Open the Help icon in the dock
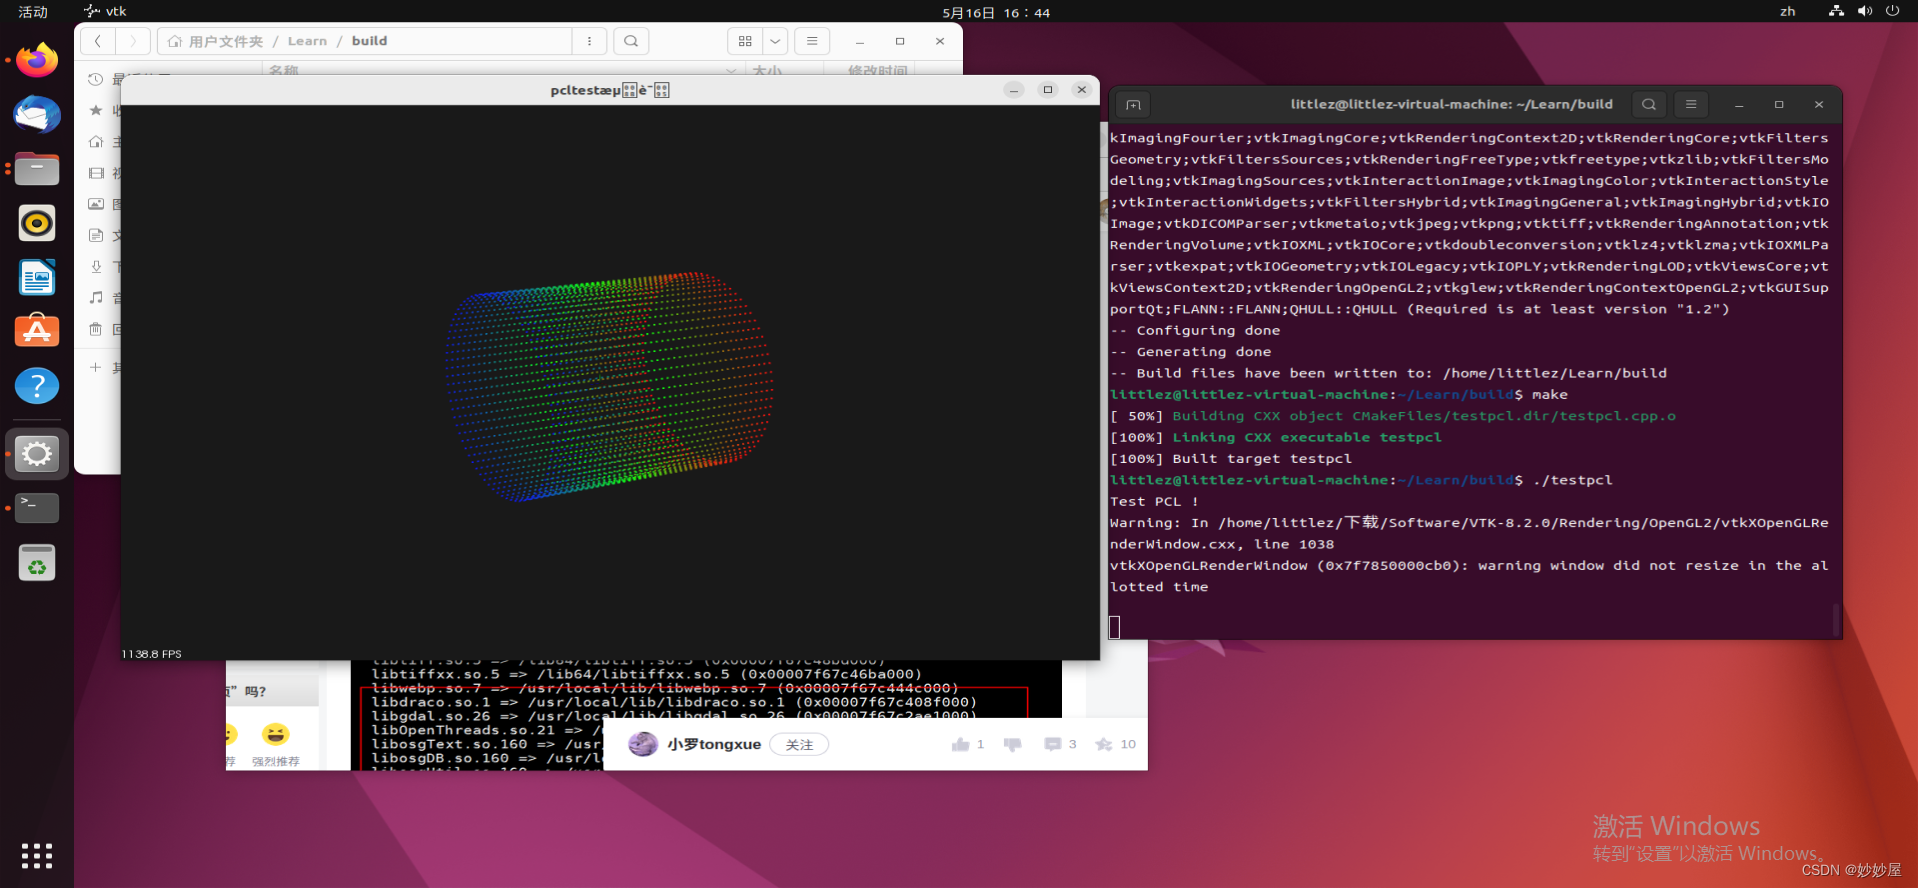Screen dimensions: 1918x888 (37, 386)
